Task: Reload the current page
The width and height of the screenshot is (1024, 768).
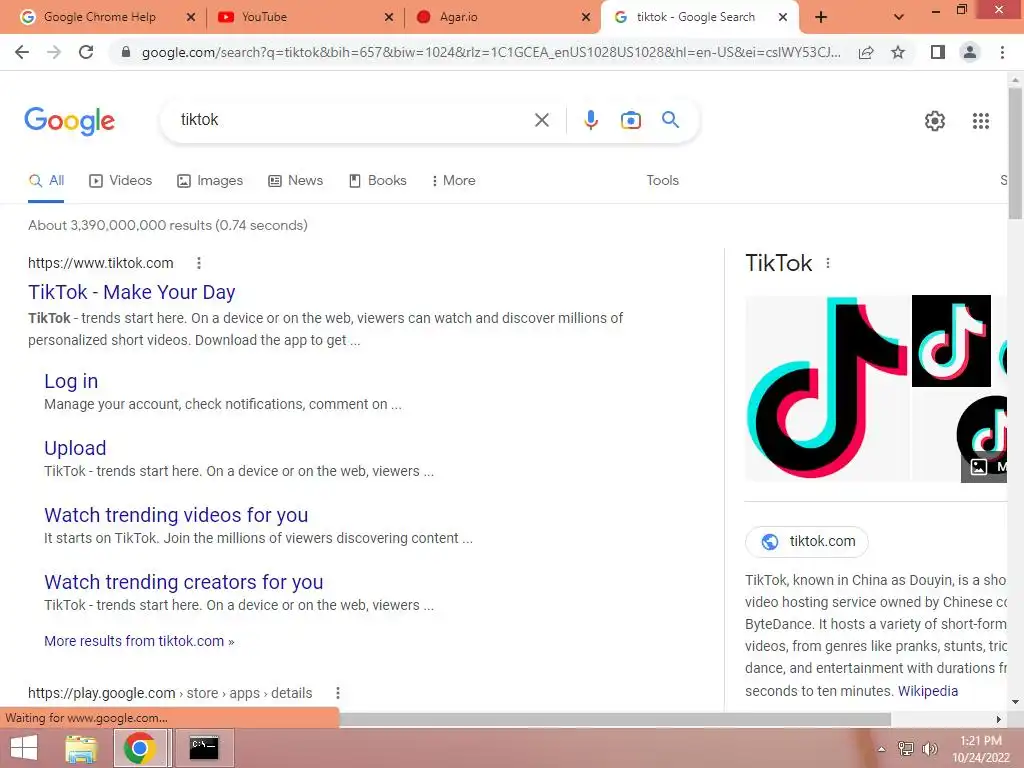Action: 86,52
